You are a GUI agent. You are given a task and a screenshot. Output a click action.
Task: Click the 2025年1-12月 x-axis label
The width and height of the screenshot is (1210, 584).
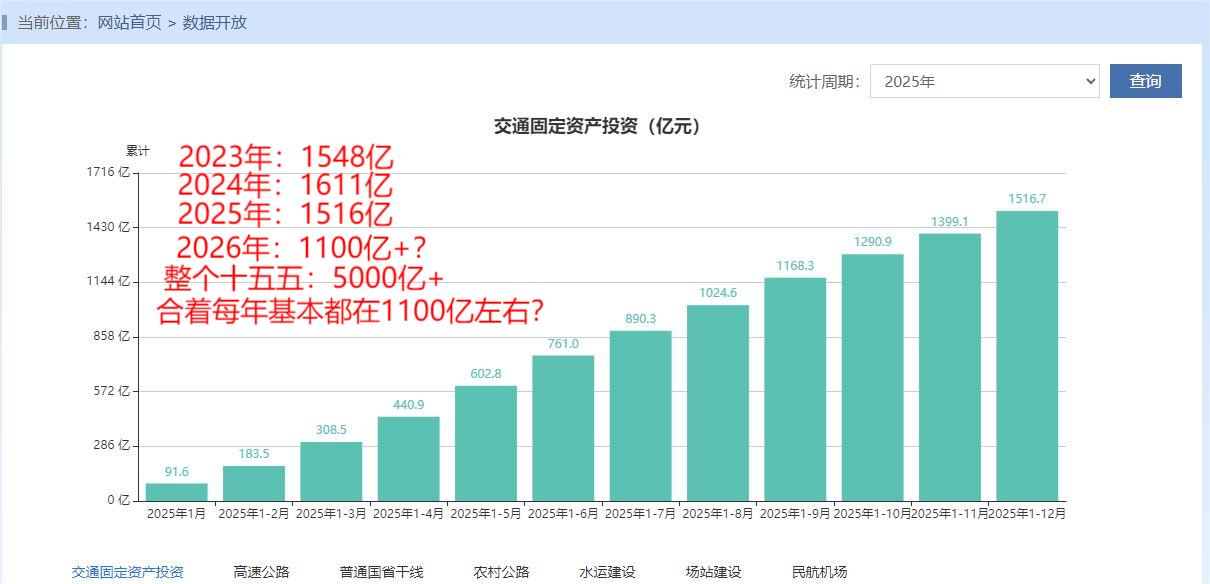point(1027,514)
